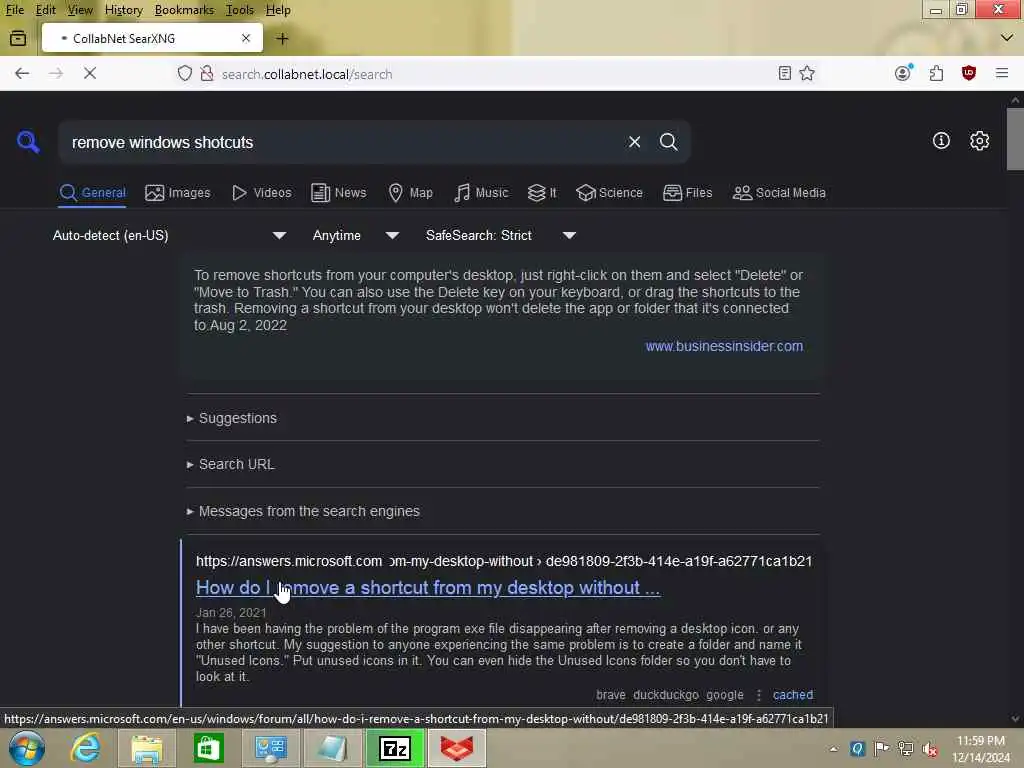Click the insecure connection lock icon
The image size is (1024, 768).
click(207, 73)
